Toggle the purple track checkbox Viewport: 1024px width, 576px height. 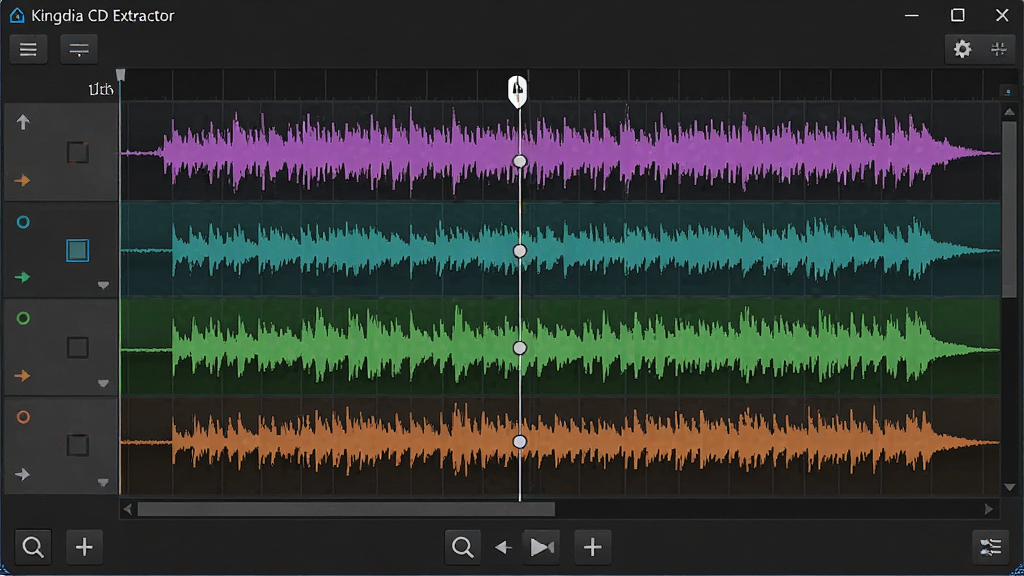[78, 153]
